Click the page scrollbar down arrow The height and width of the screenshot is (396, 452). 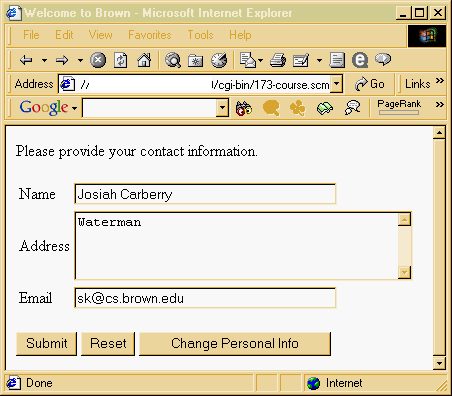tap(439, 363)
